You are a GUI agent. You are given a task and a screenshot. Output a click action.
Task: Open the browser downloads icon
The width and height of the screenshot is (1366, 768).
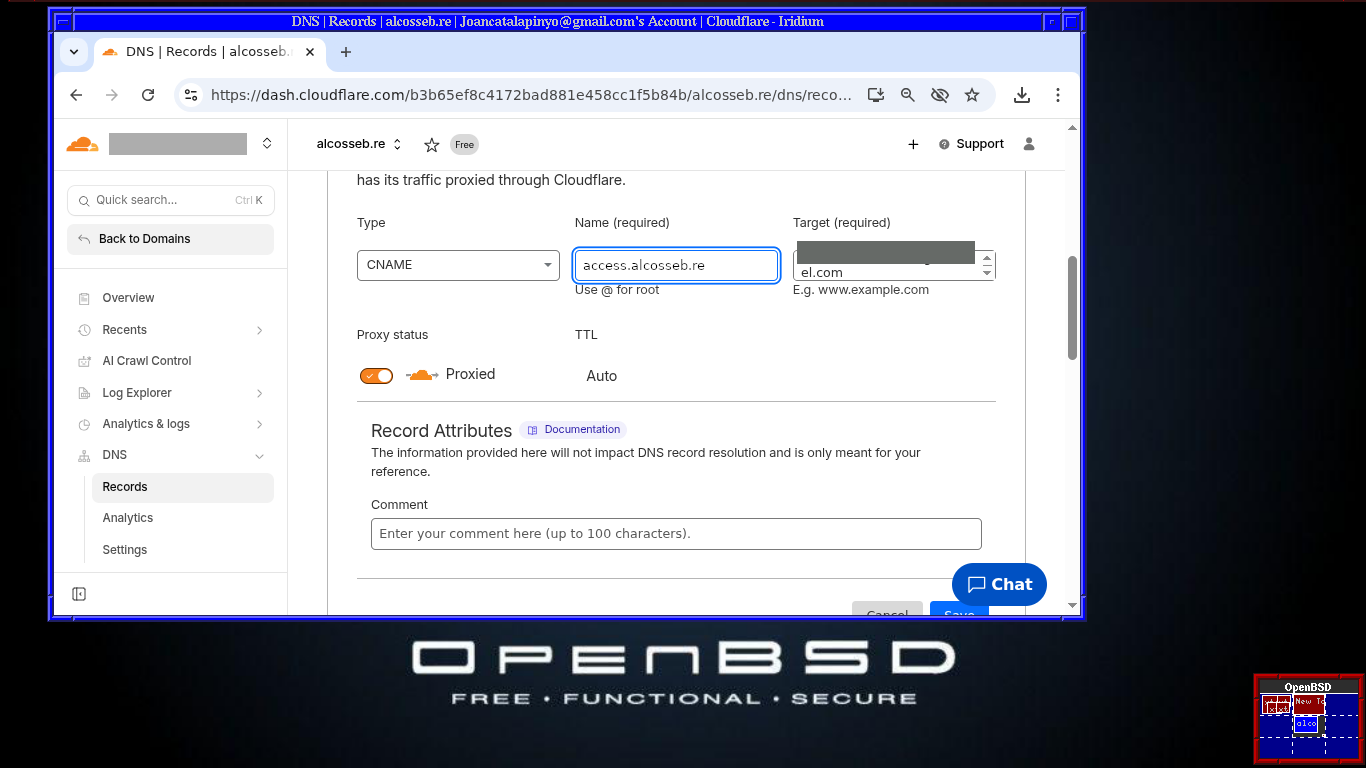pos(1021,95)
